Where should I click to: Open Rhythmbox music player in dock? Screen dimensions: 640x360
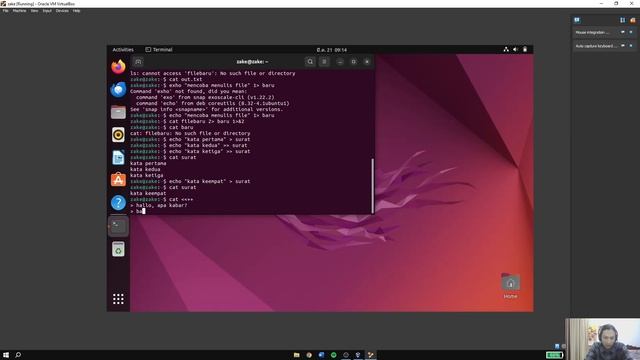118,135
